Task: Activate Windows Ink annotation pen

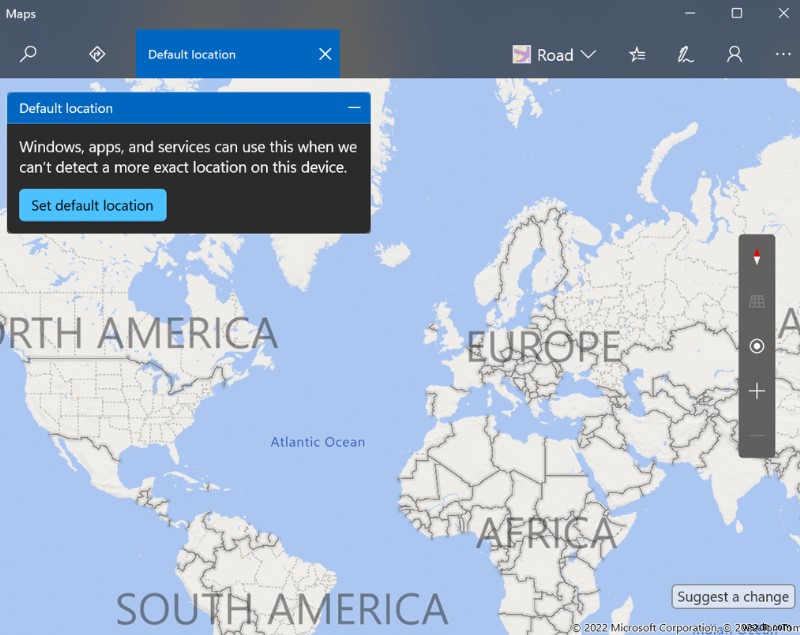Action: pyautogui.click(x=685, y=54)
